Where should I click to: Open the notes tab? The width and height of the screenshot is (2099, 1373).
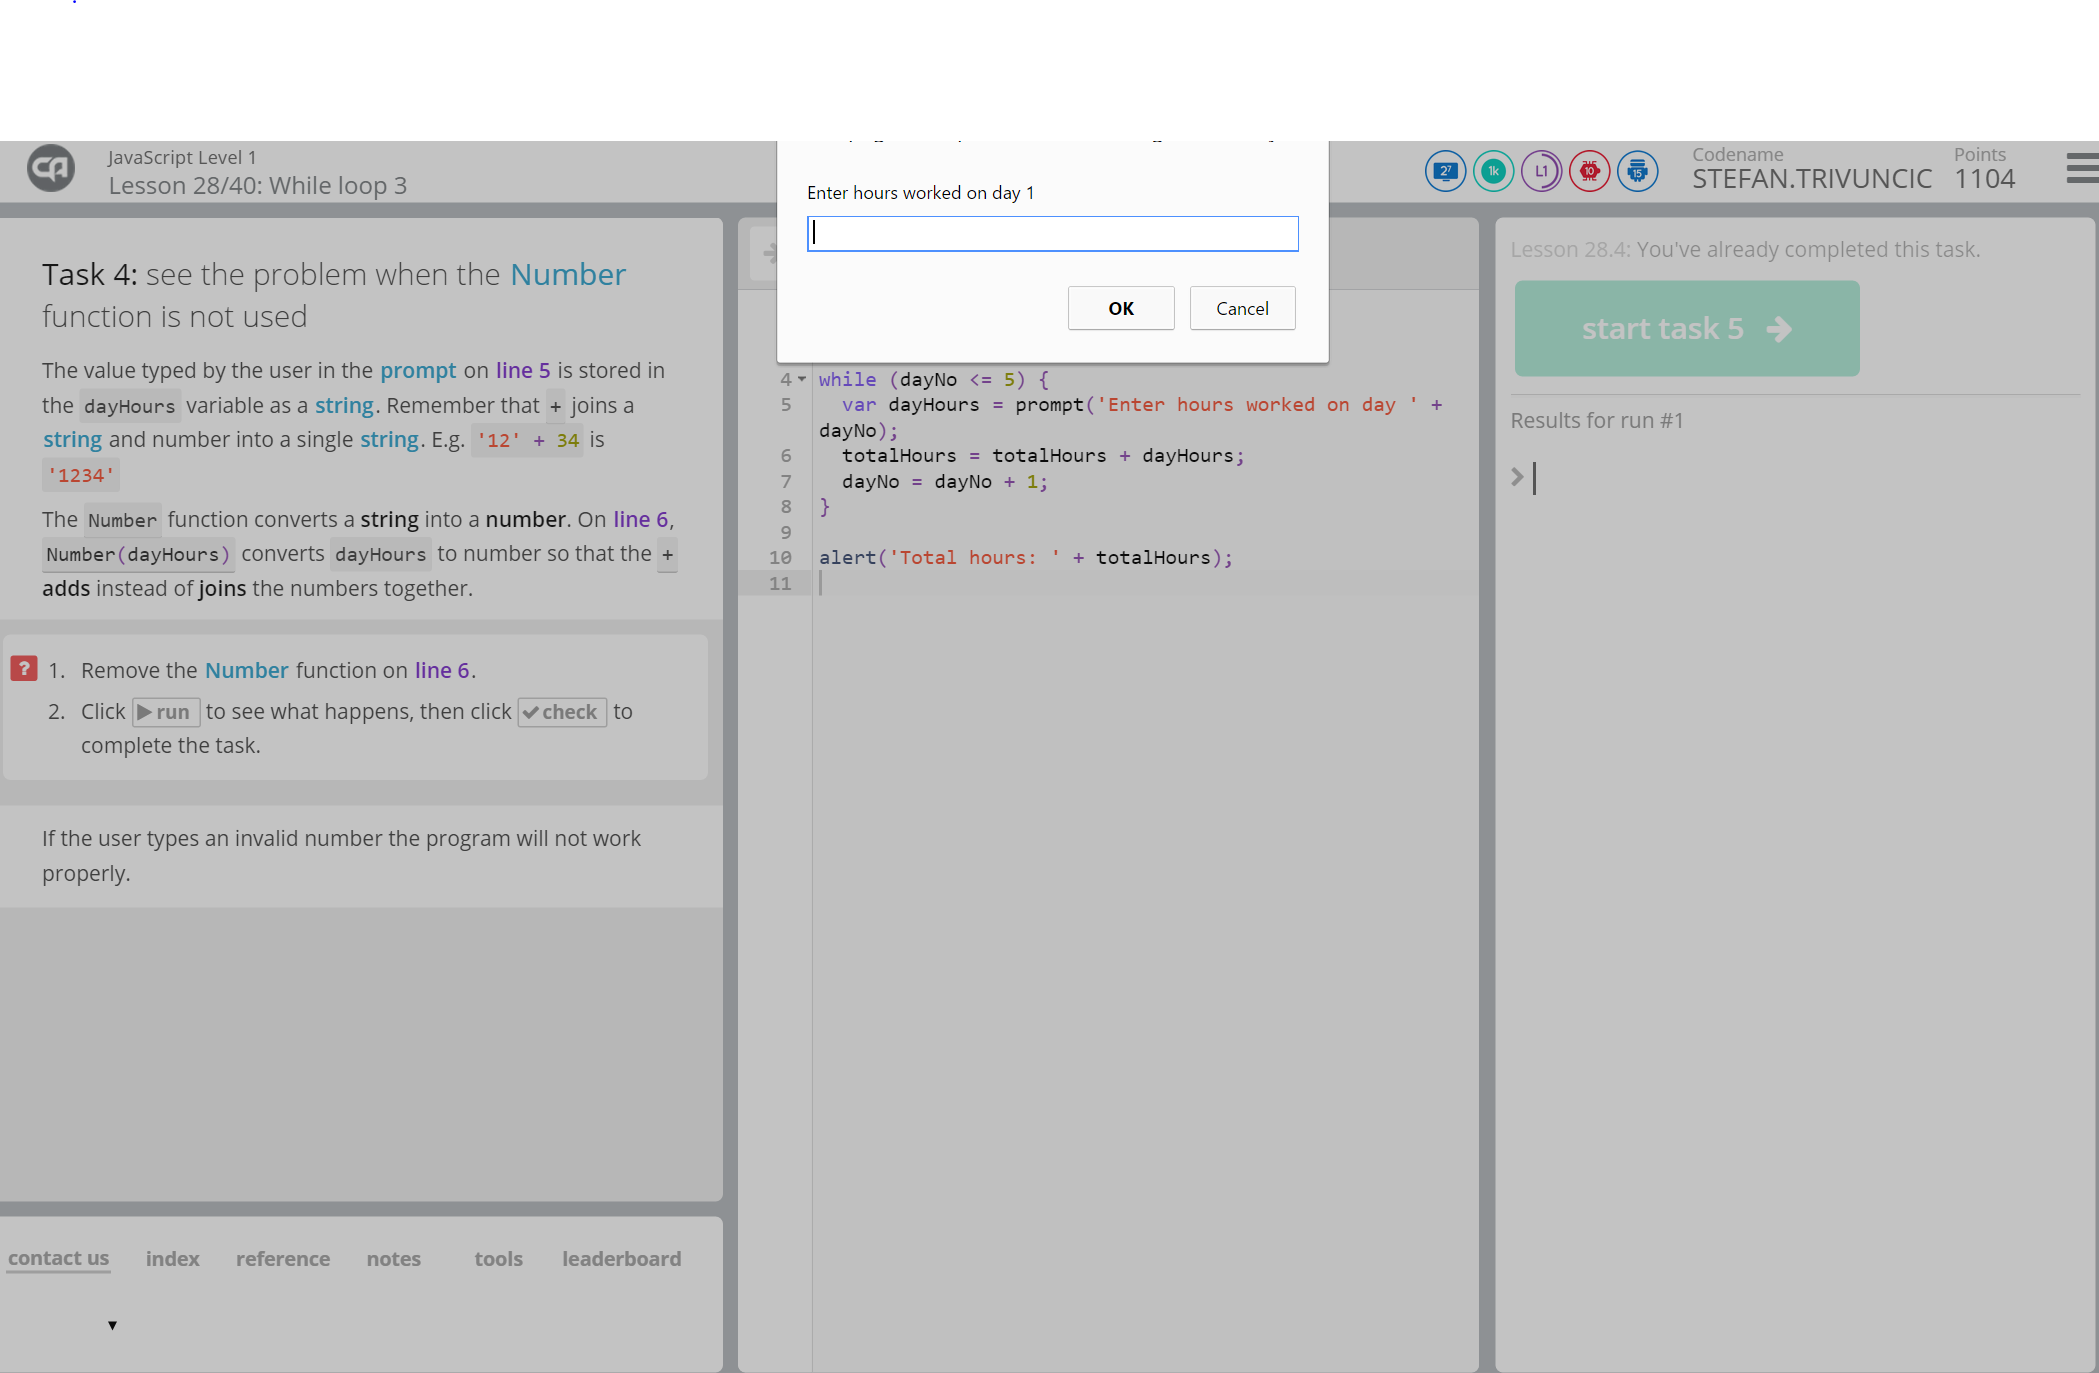pos(393,1259)
